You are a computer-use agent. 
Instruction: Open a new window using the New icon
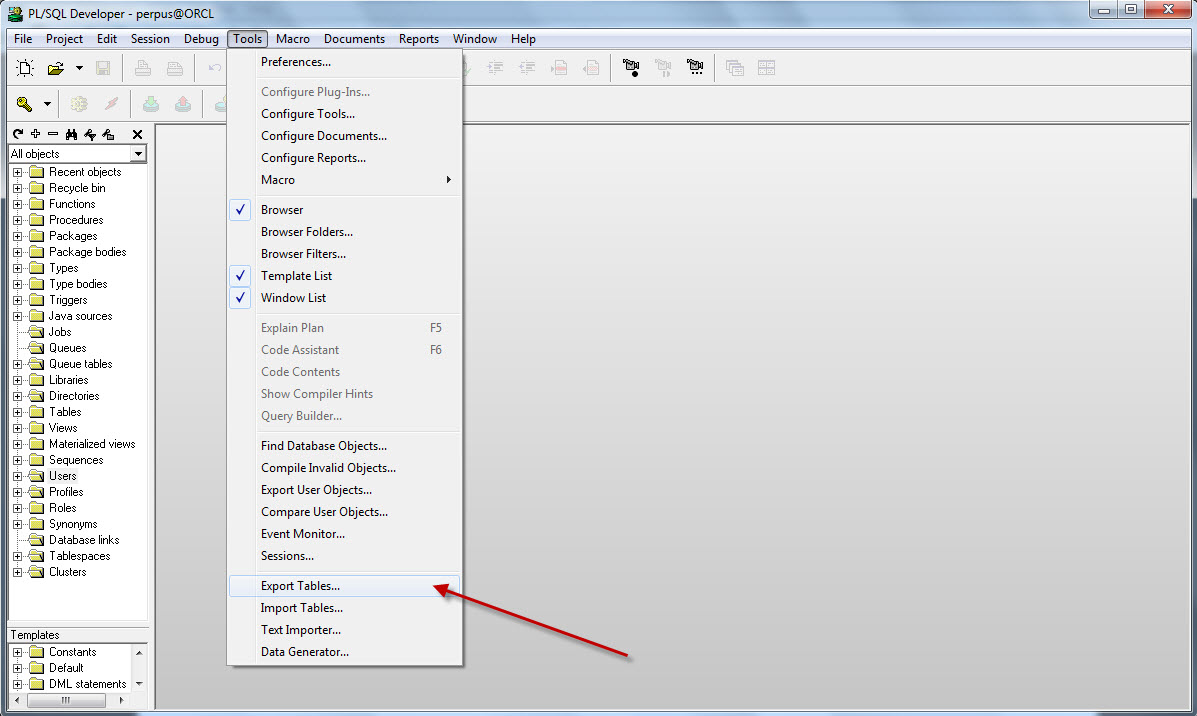tap(25, 67)
